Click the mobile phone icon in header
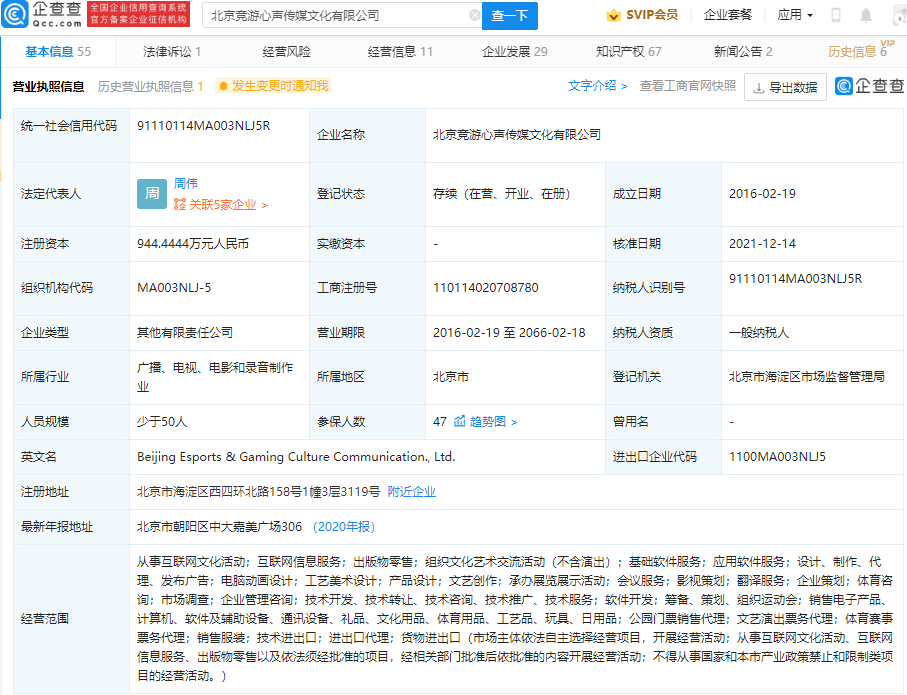Viewport: 907px width, 695px height. pos(836,15)
